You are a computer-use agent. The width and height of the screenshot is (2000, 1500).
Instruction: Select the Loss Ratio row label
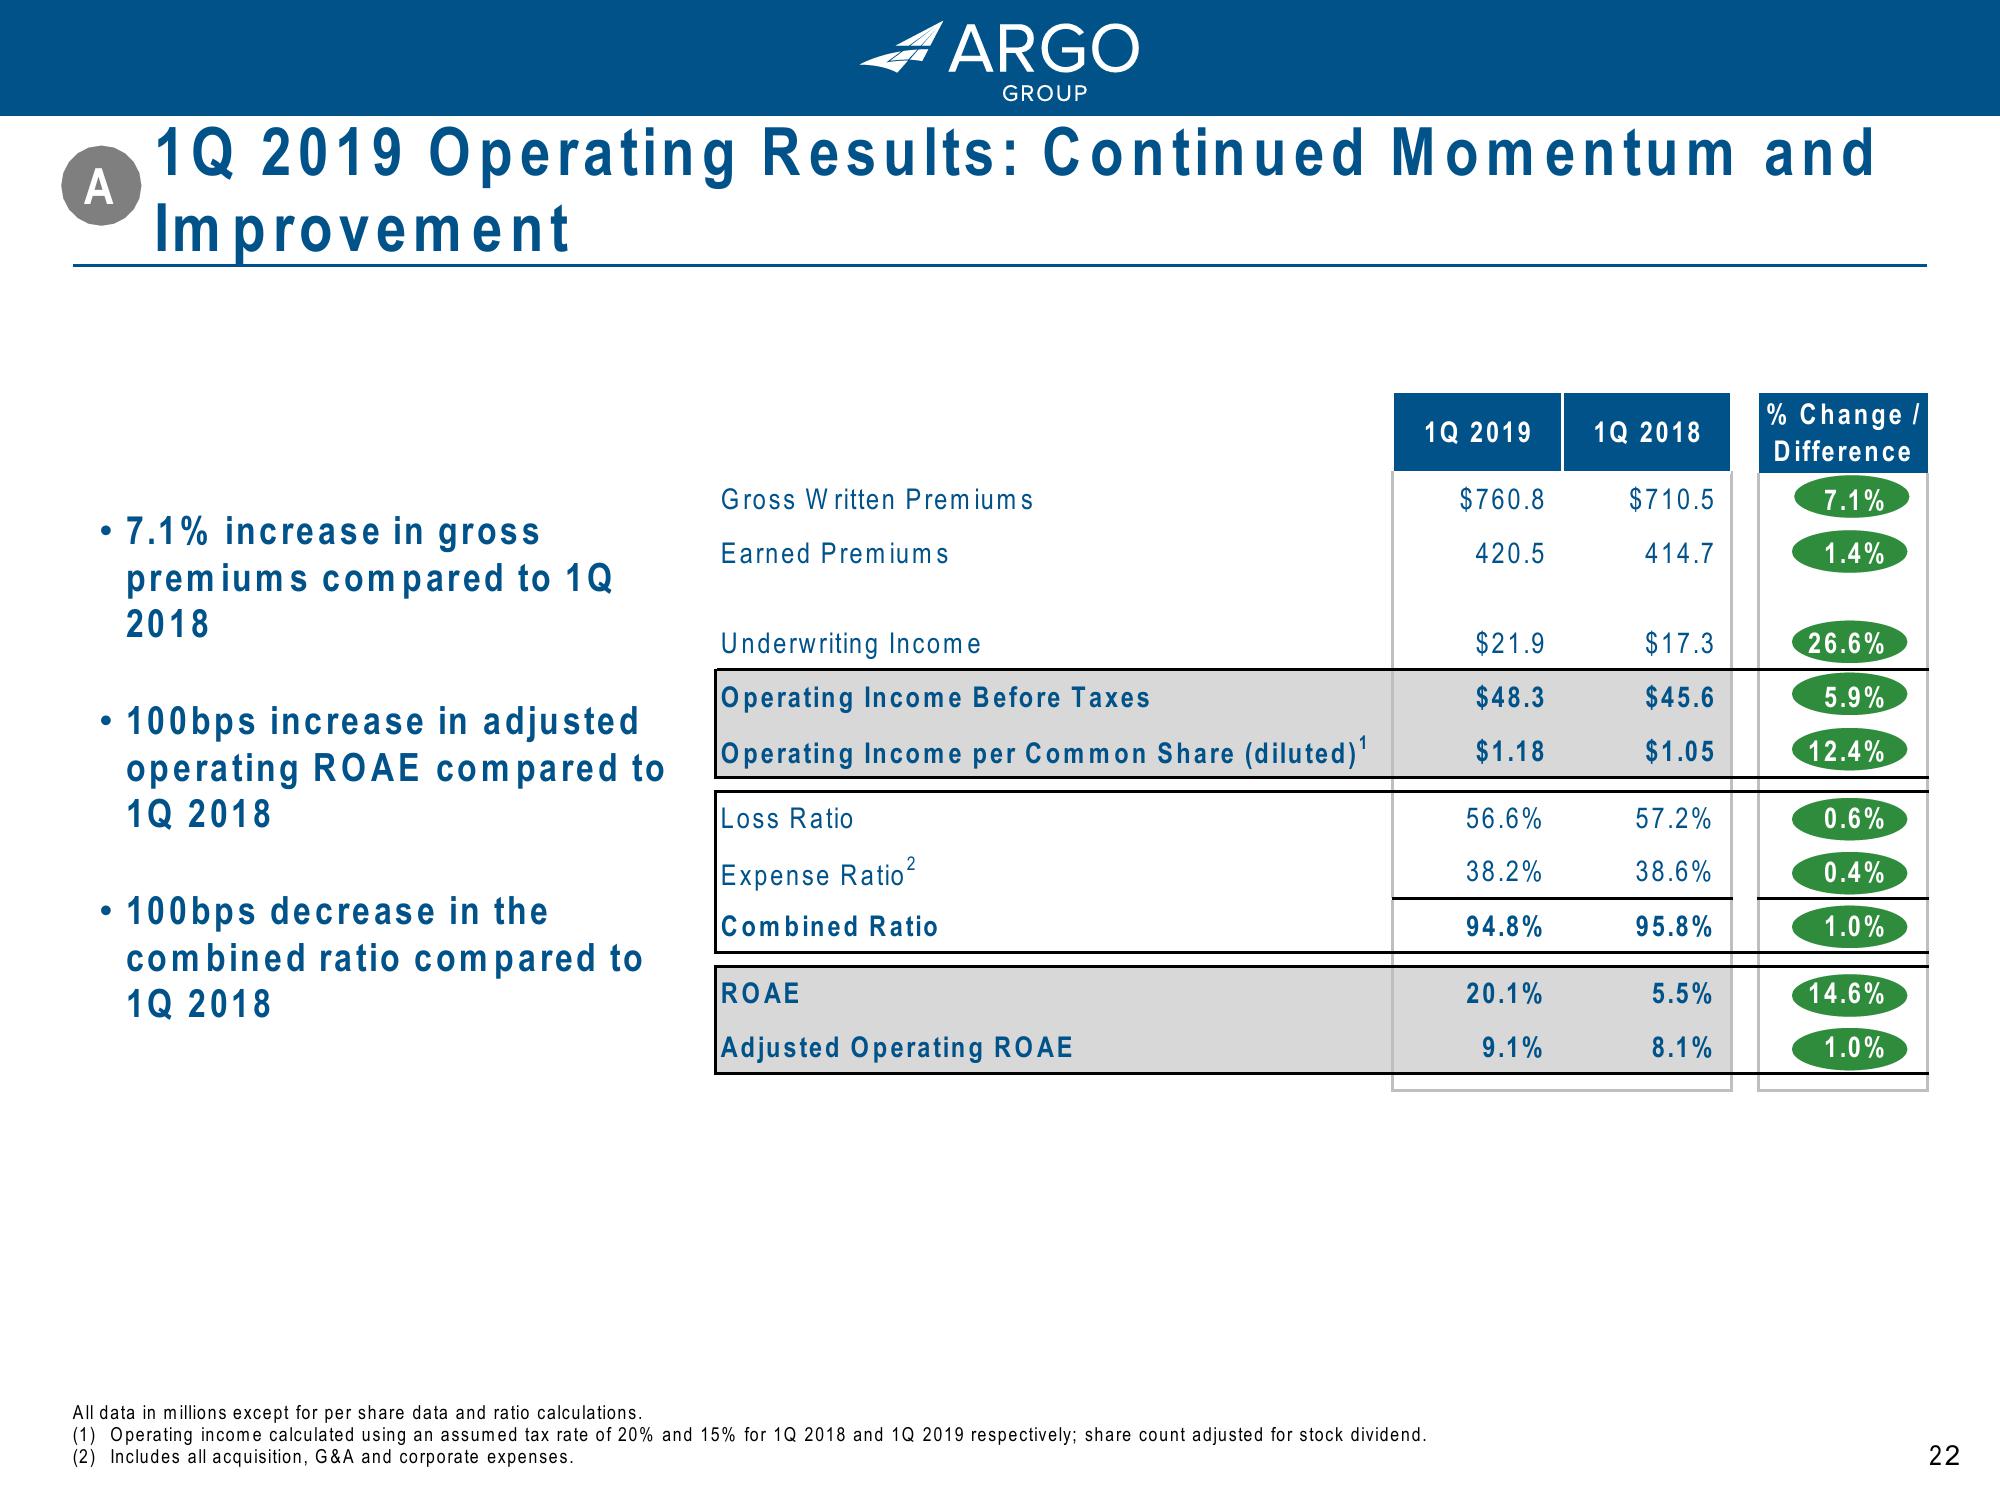787,819
